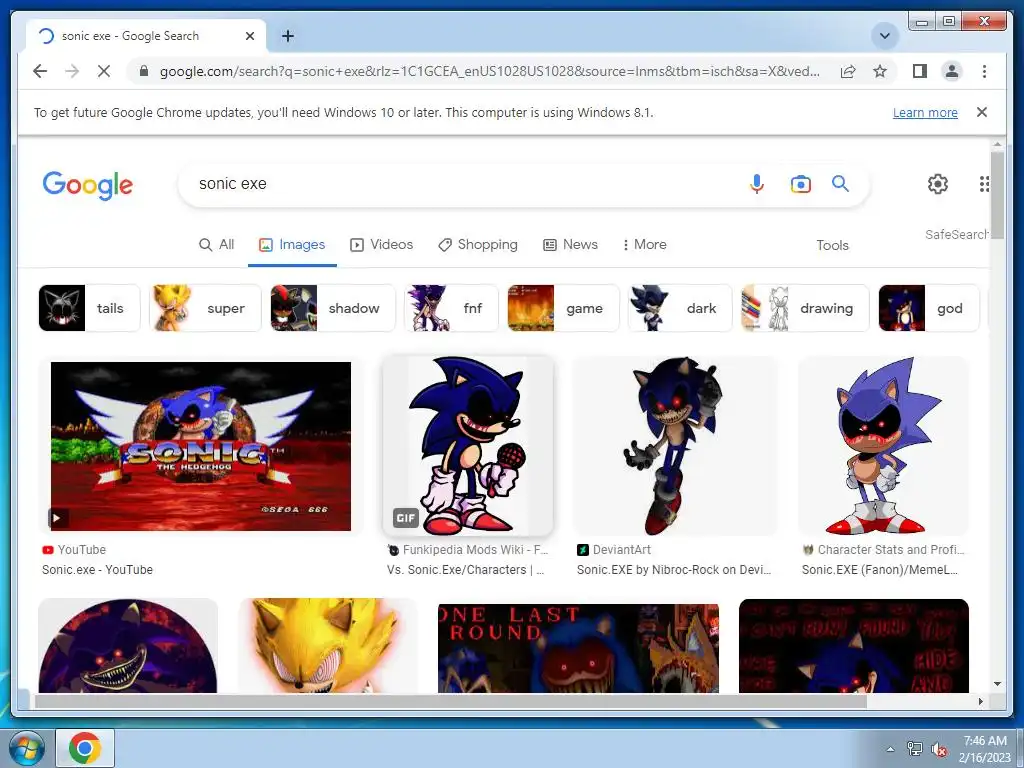1024x768 pixels.
Task: Select the Images tab
Action: pos(292,245)
